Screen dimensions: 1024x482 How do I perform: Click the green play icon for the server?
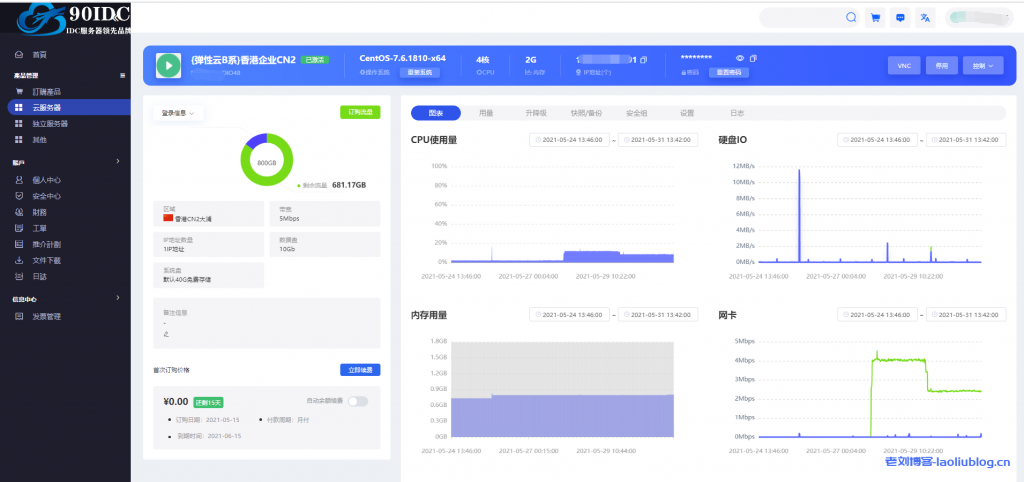click(167, 65)
